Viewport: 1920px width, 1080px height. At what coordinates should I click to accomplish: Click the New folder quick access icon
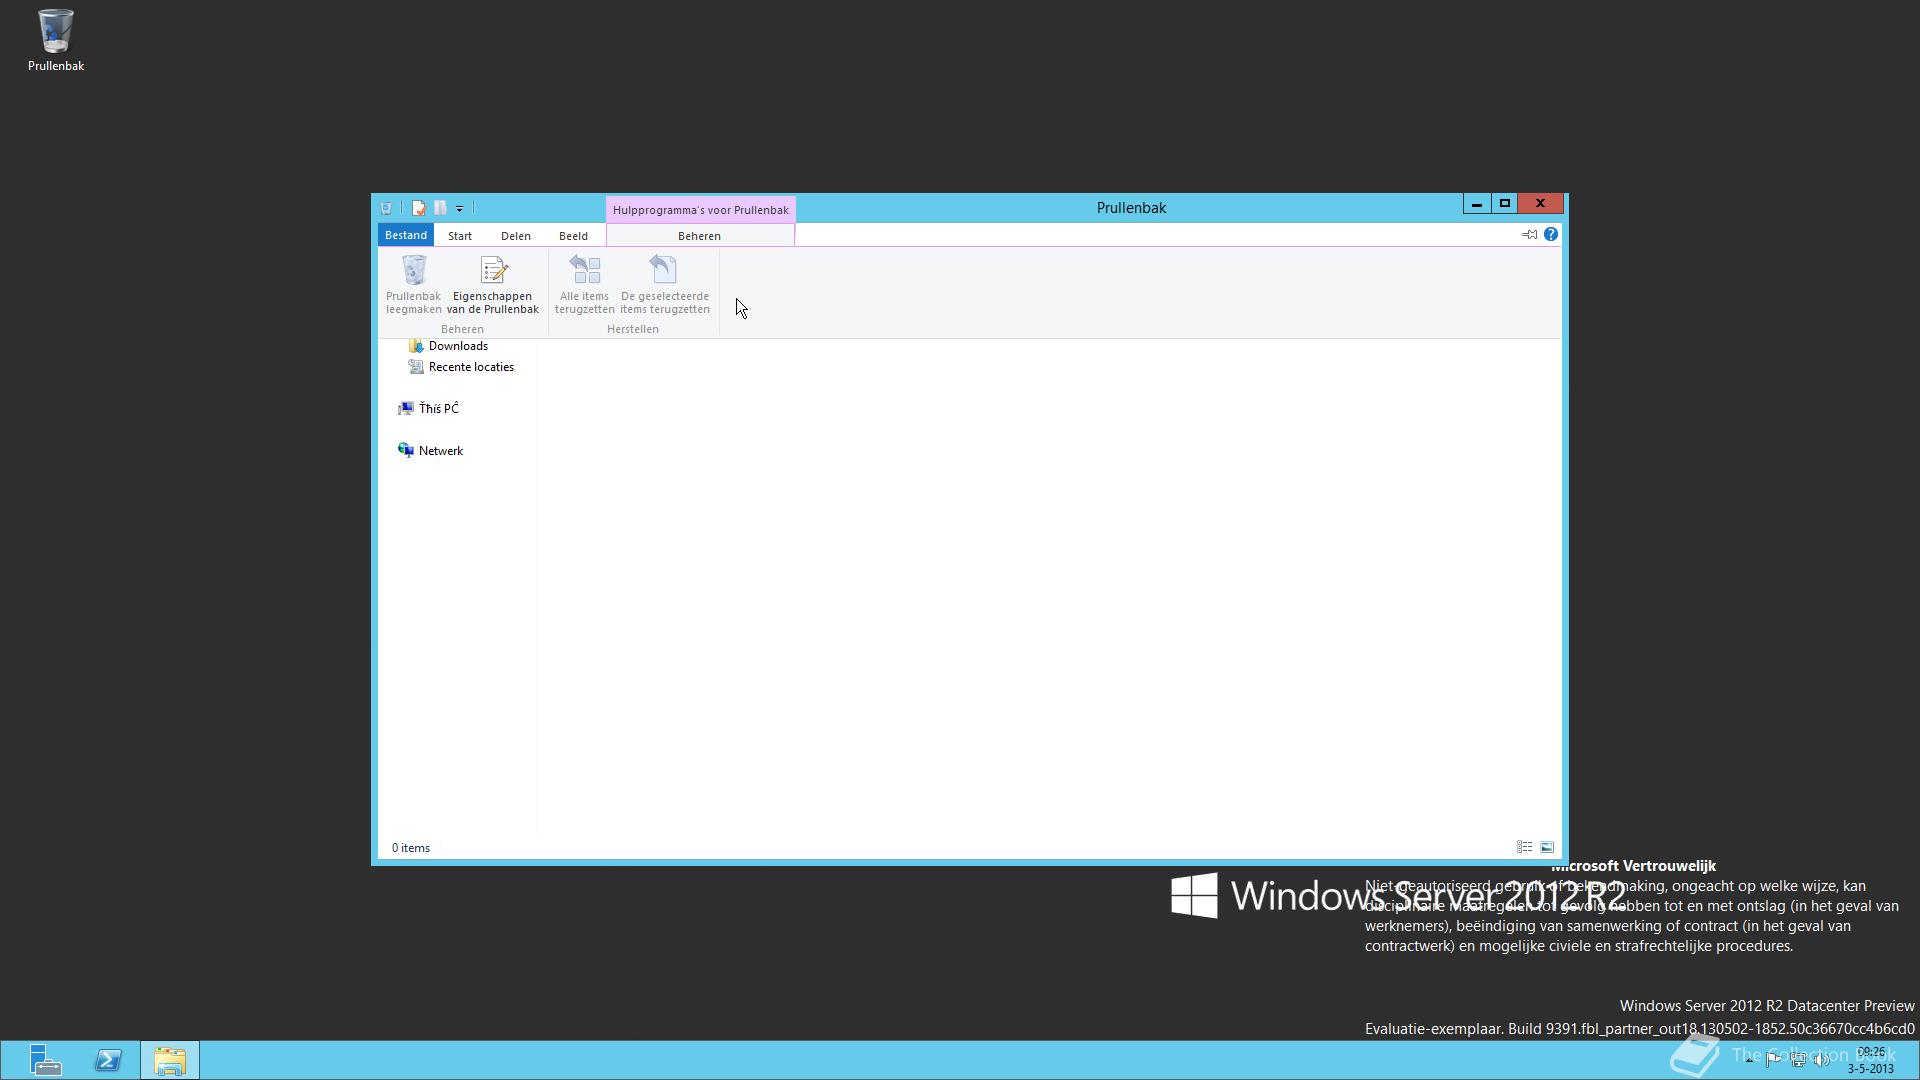coord(440,208)
